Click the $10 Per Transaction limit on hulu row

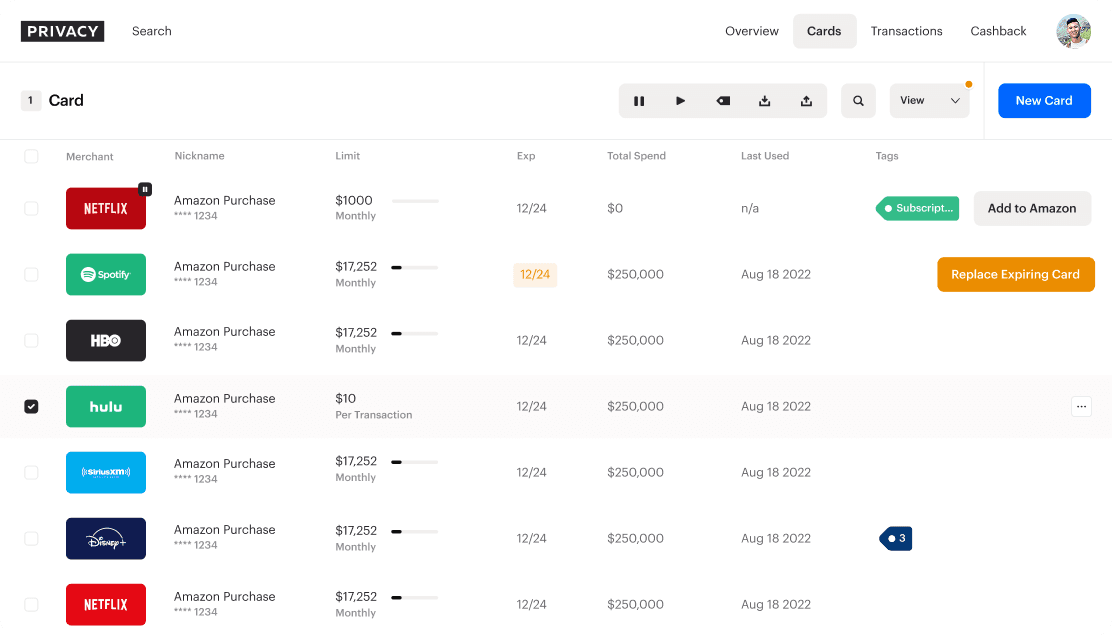point(374,406)
